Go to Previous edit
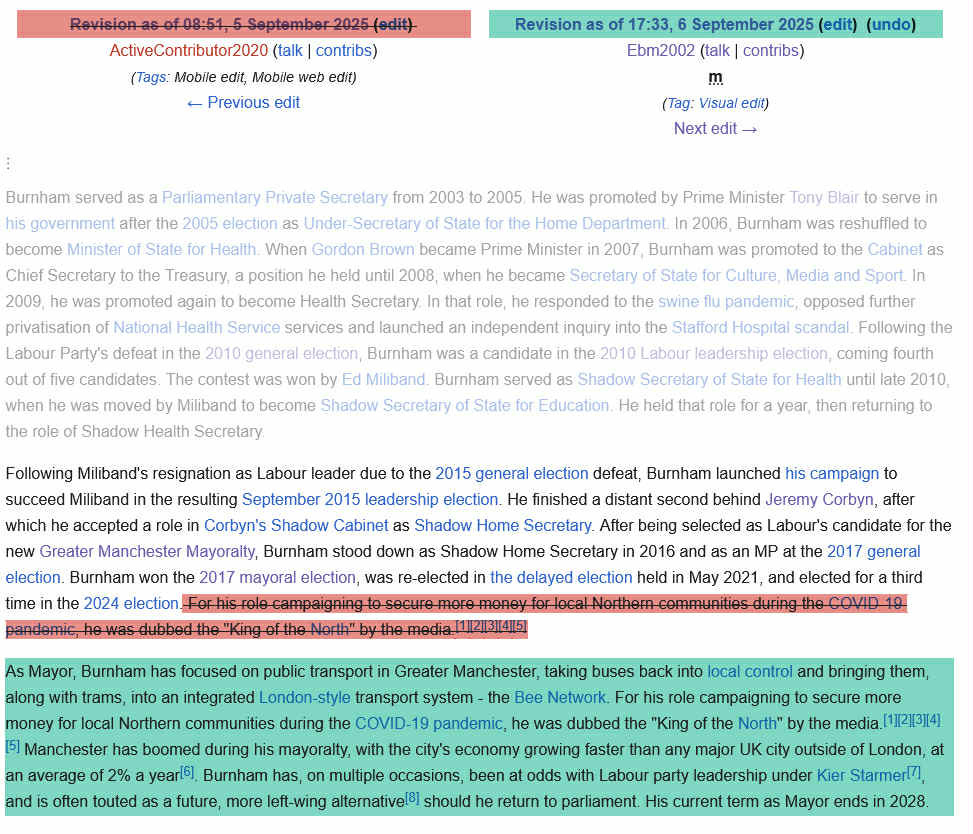 pos(243,102)
